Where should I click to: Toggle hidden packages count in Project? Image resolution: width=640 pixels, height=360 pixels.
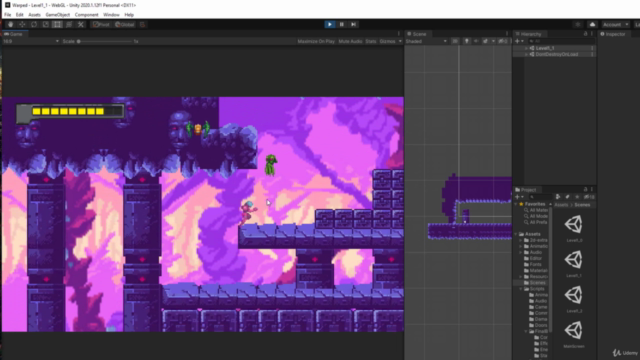click(x=589, y=197)
